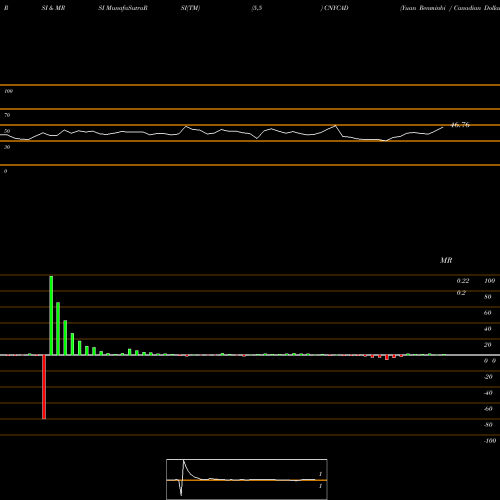
Task: Click the 'SI MunafaSutraR' header text
Action: [123, 8]
